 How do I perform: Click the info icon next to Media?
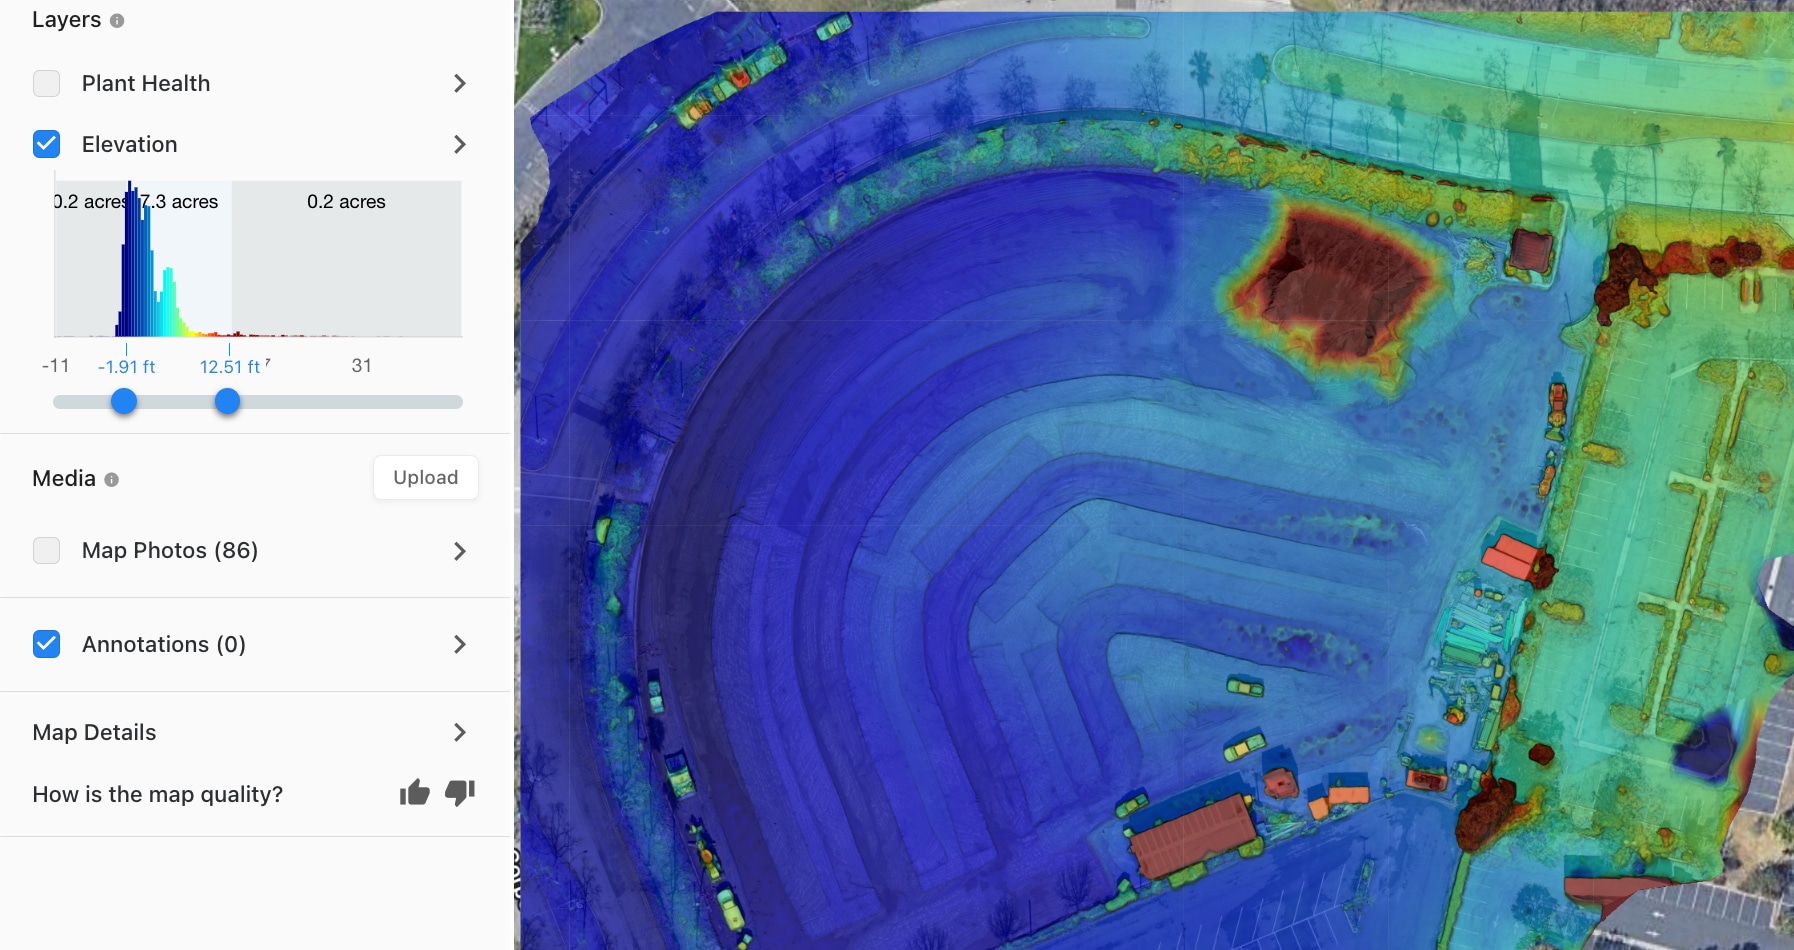click(112, 480)
